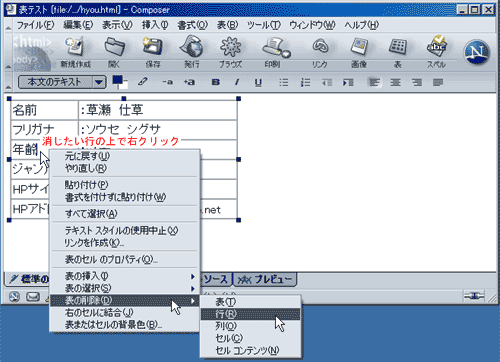Open the ファイル(F) menu

point(35,25)
